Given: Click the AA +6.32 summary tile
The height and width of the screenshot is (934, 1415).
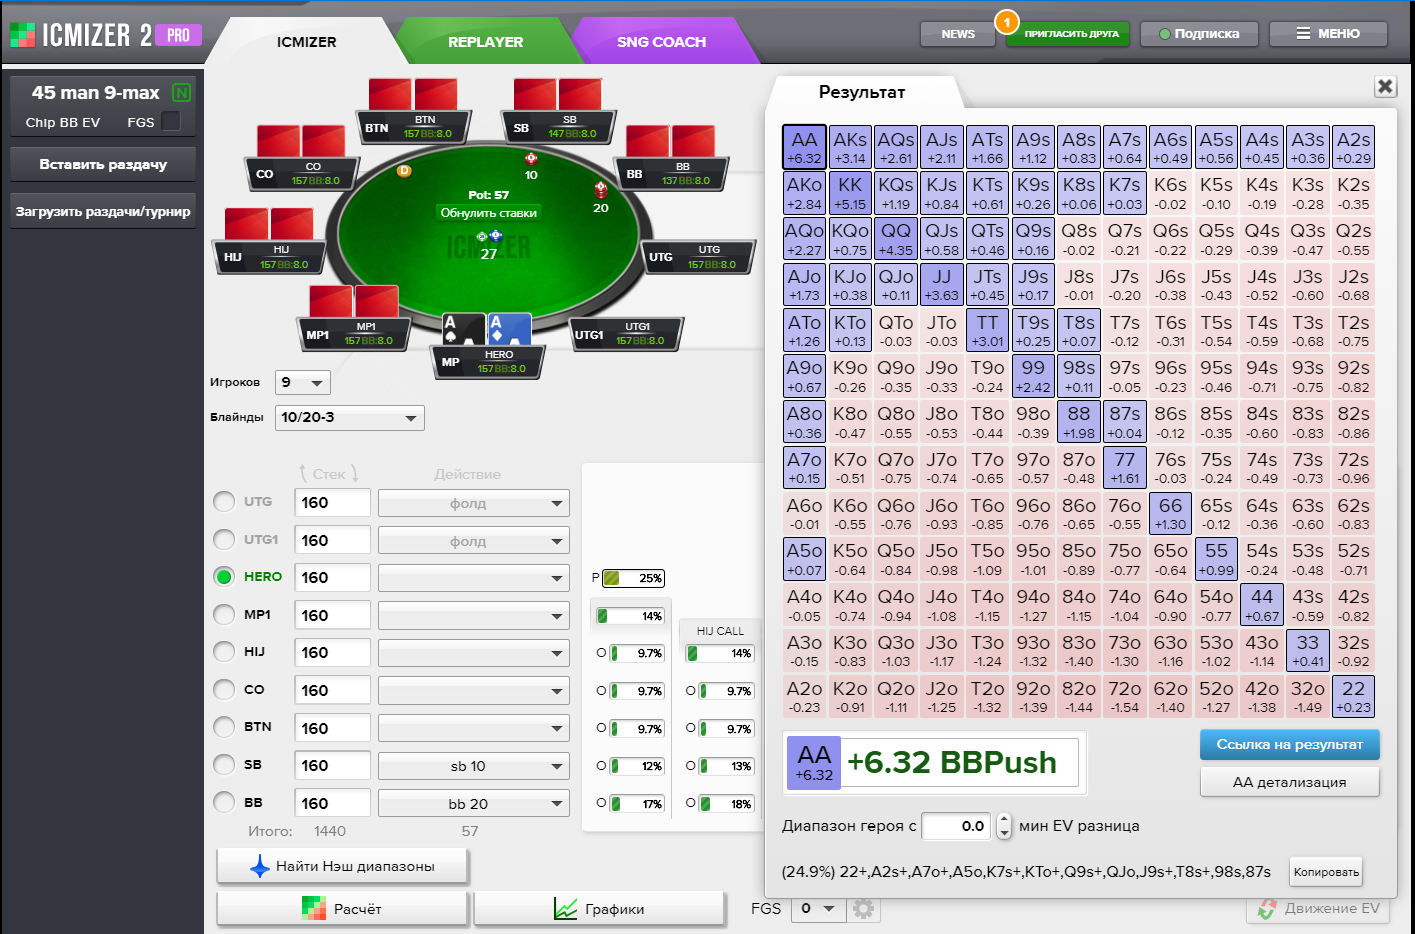Looking at the screenshot, I should pos(814,764).
